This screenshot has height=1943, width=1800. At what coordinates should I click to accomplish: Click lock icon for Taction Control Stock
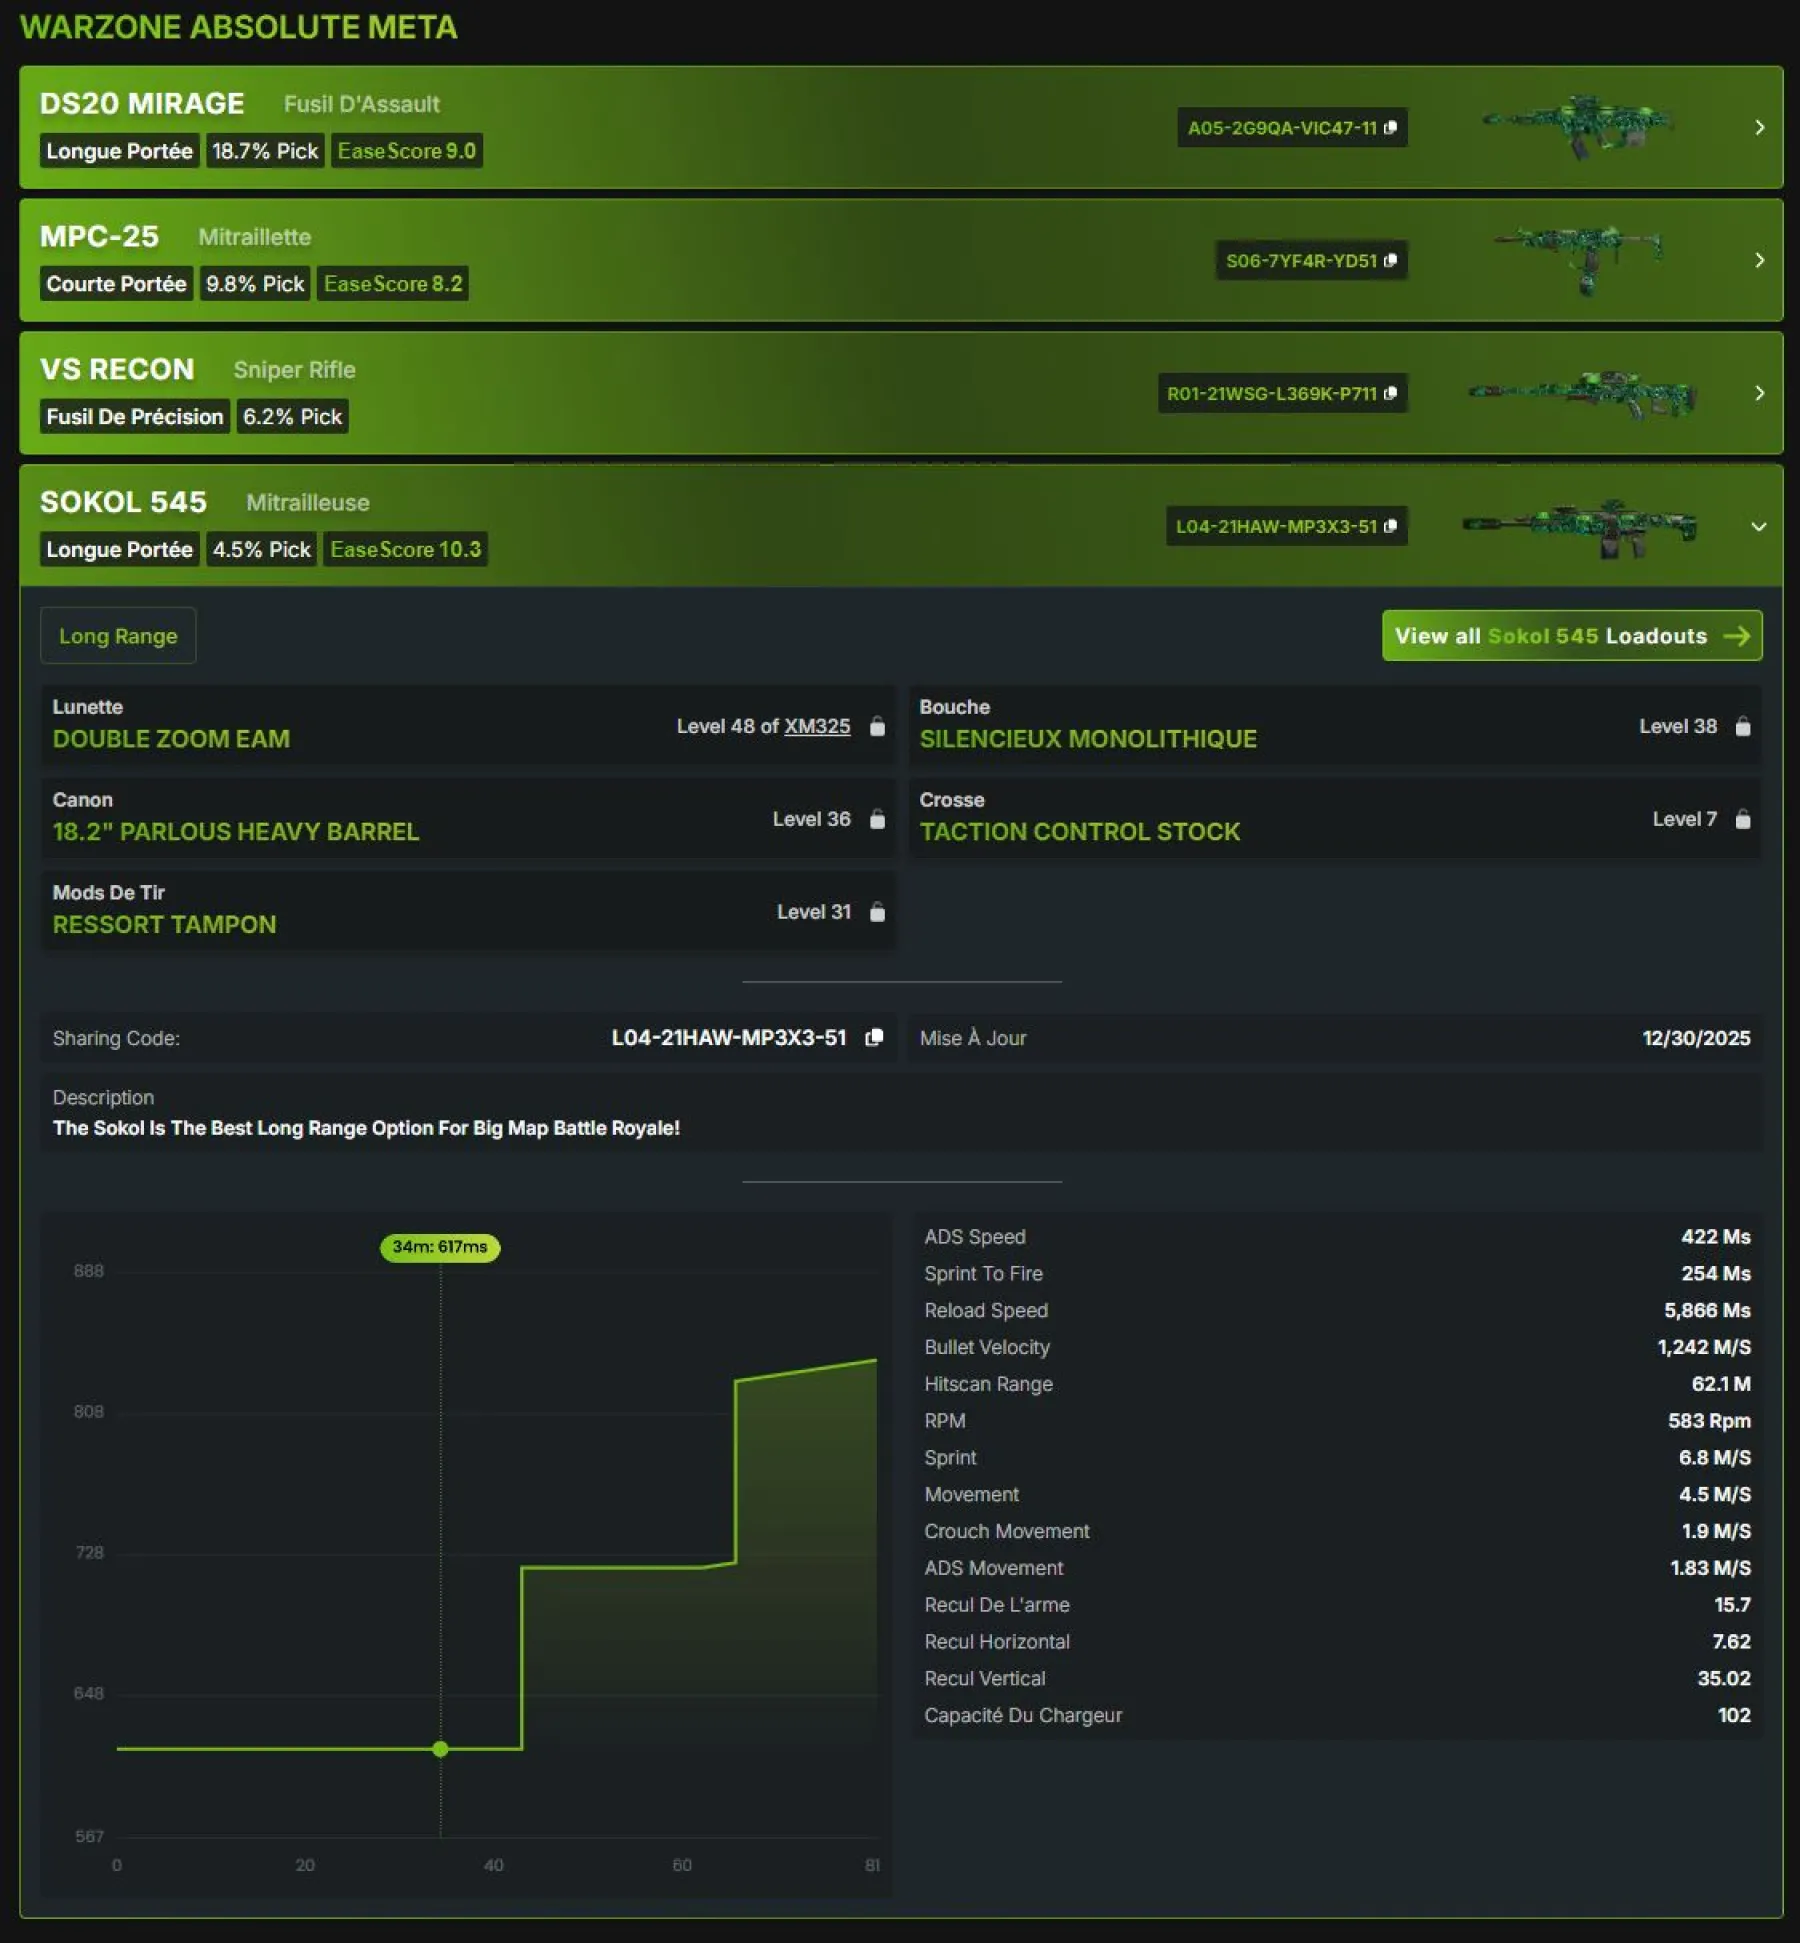coord(1743,819)
